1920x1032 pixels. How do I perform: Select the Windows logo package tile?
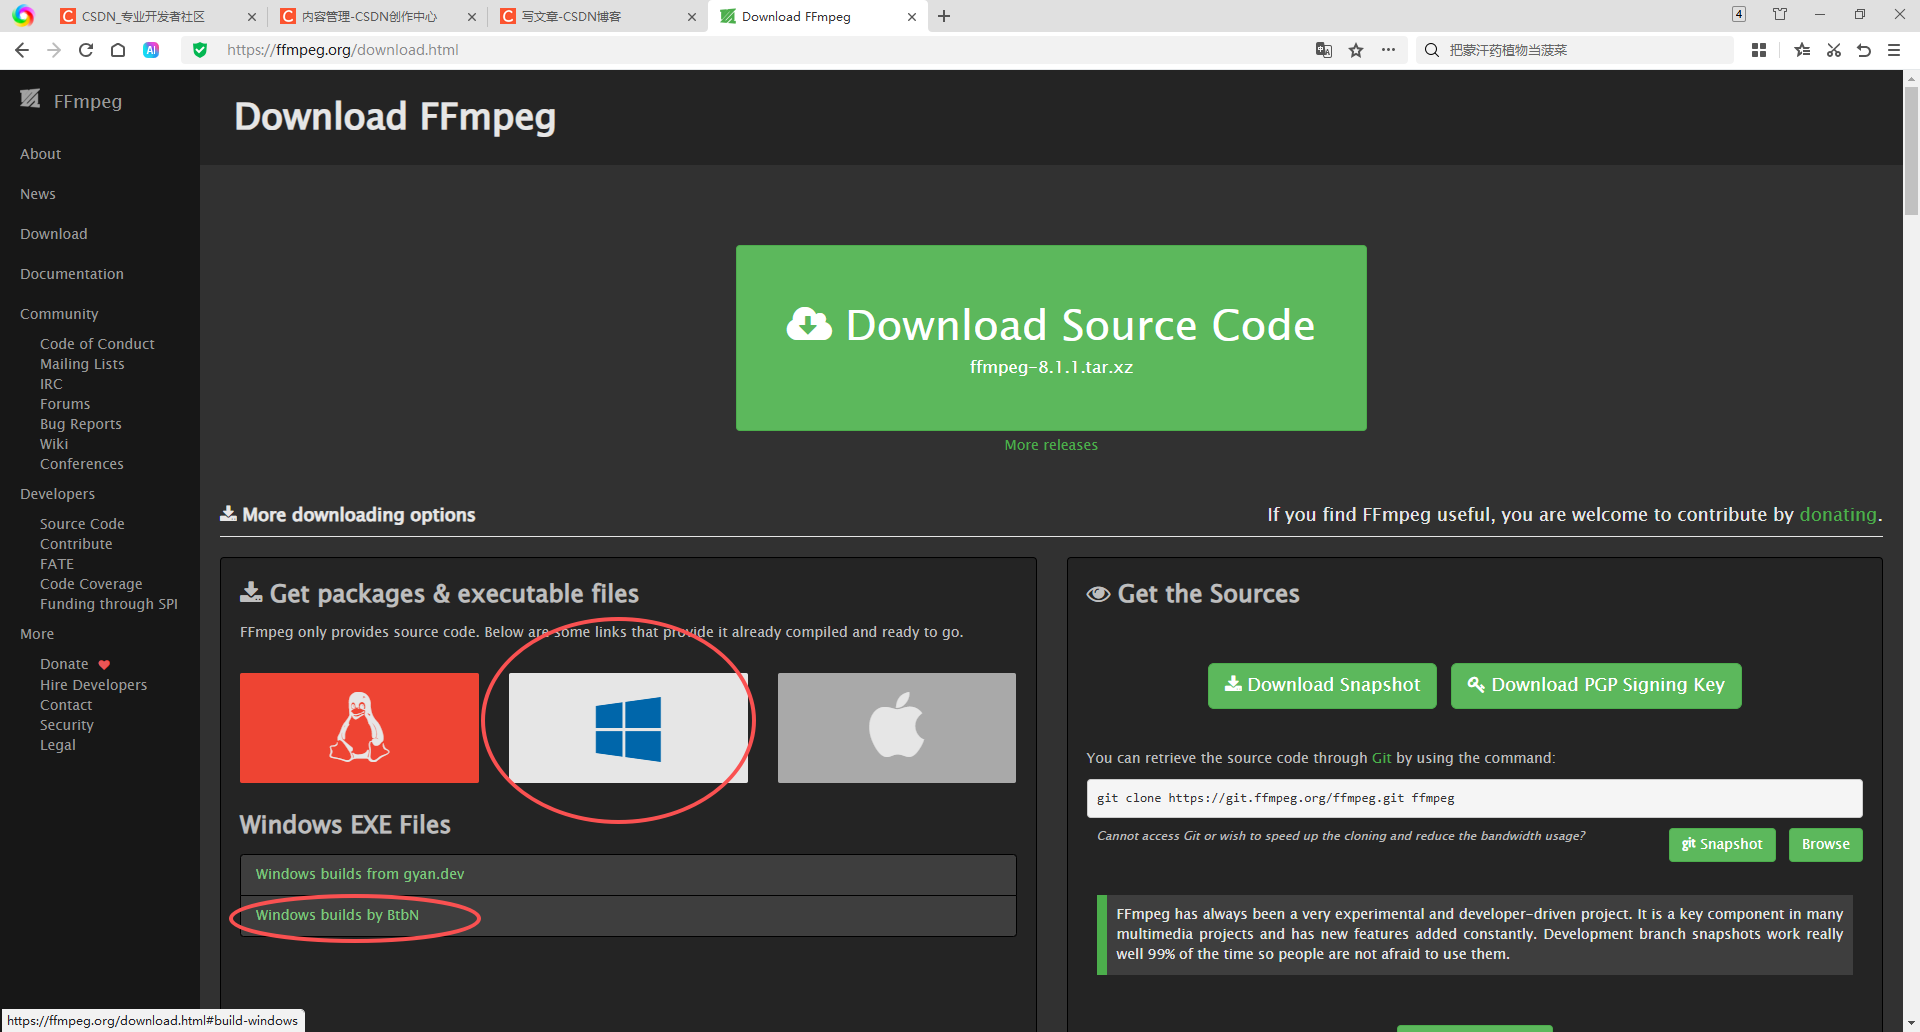pyautogui.click(x=628, y=728)
